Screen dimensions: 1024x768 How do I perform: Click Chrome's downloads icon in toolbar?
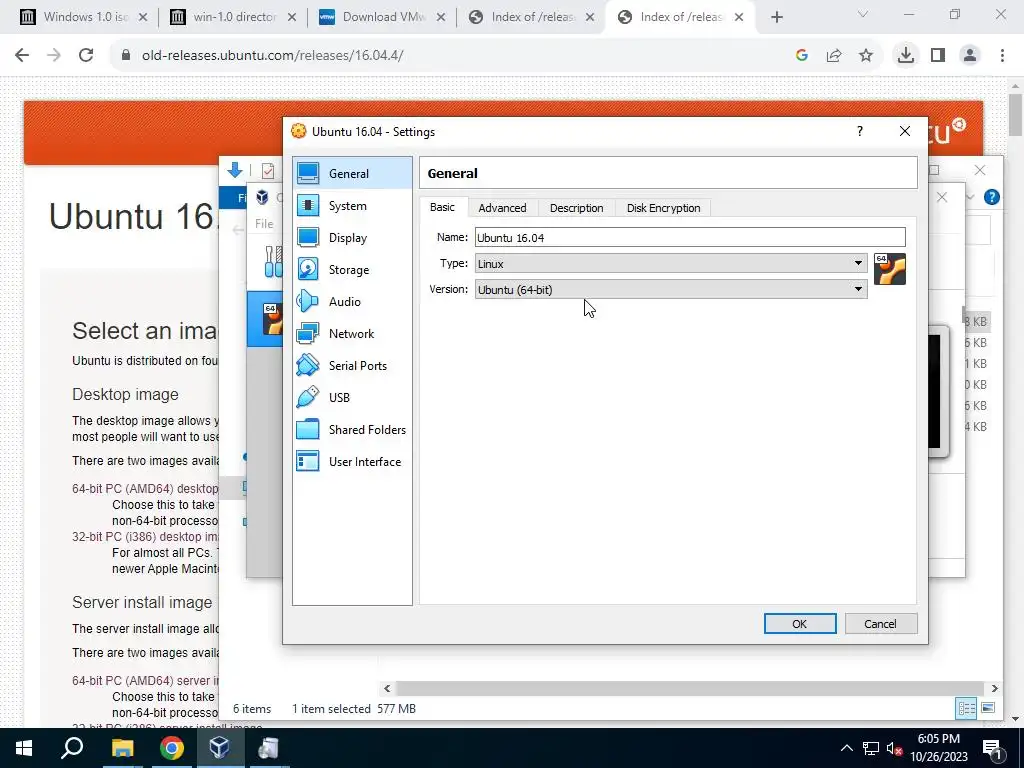pyautogui.click(x=905, y=56)
